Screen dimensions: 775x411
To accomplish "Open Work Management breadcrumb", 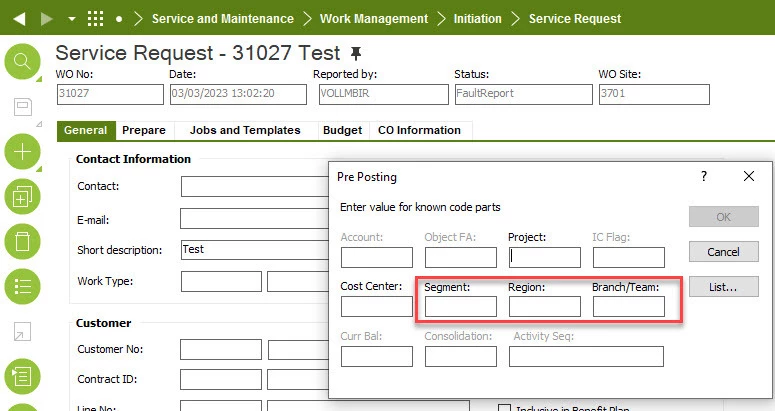I will tap(374, 19).
